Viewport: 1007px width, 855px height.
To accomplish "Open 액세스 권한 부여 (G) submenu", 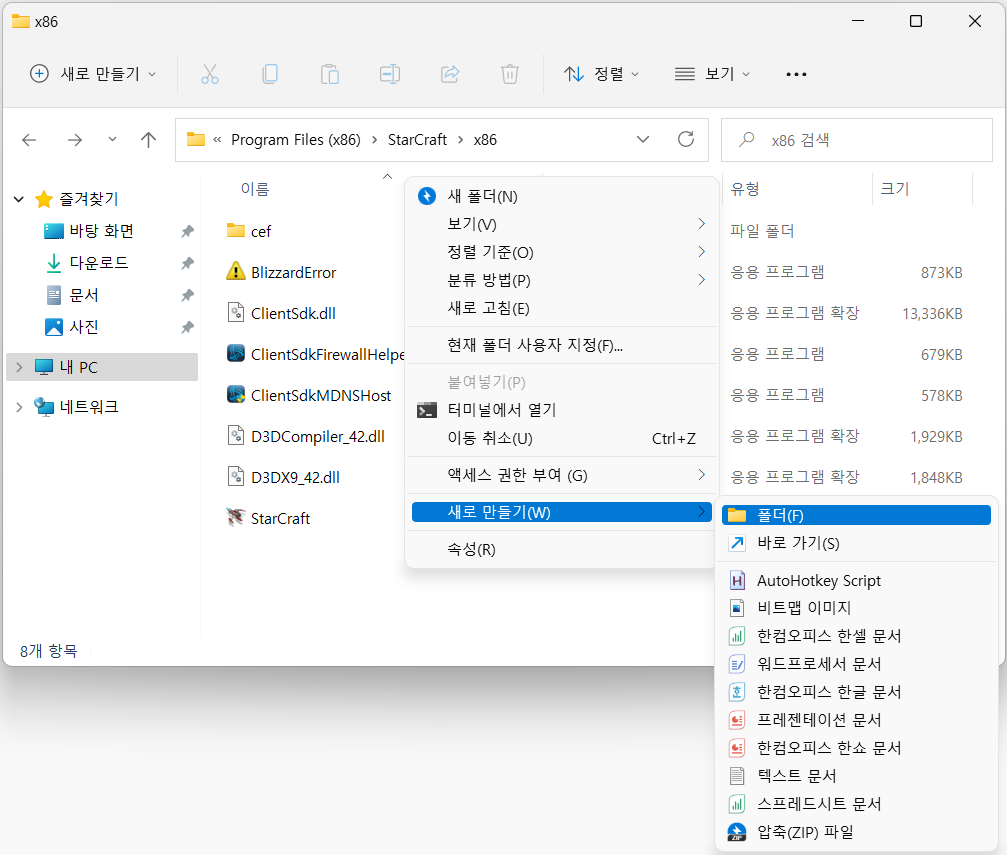I will coord(562,475).
